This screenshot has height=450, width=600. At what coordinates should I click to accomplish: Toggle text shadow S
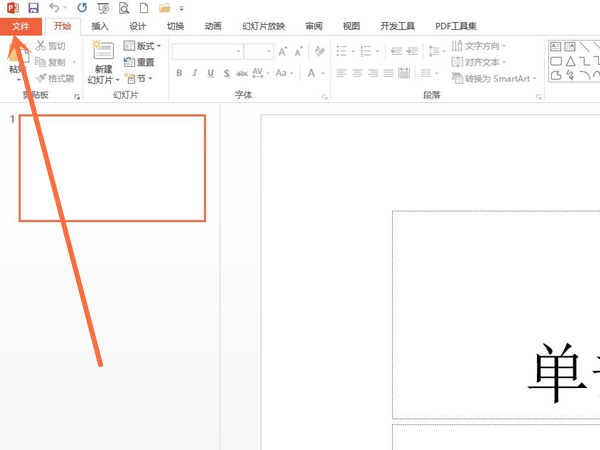pos(227,73)
